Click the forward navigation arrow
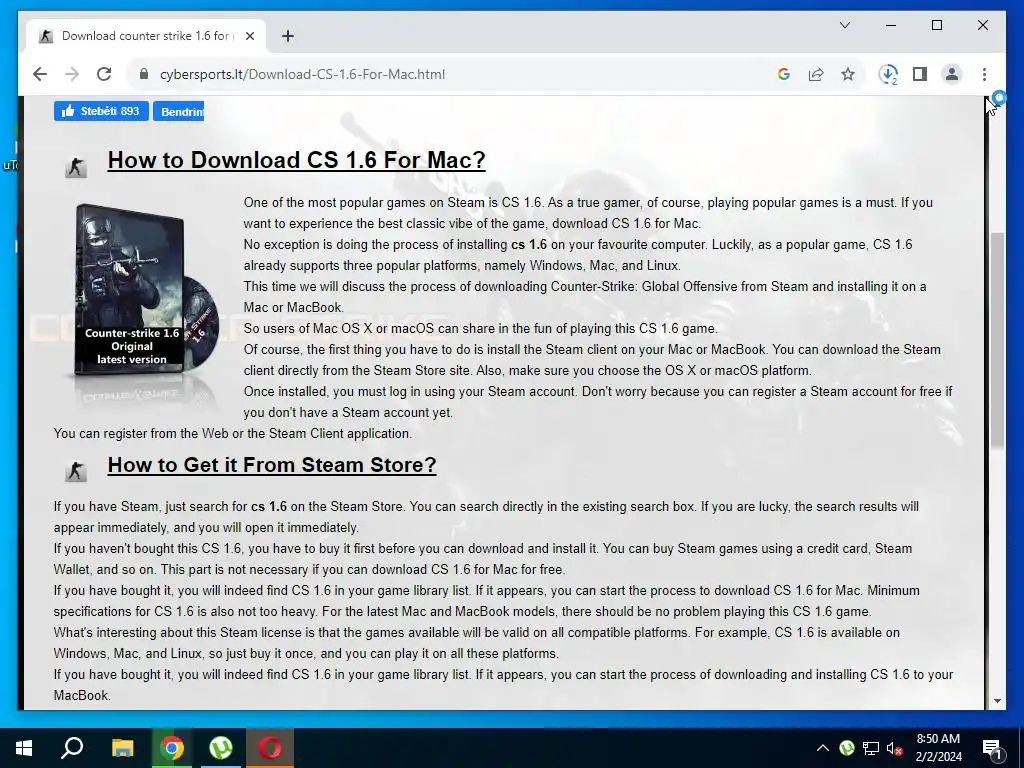1024x768 pixels. (x=72, y=74)
